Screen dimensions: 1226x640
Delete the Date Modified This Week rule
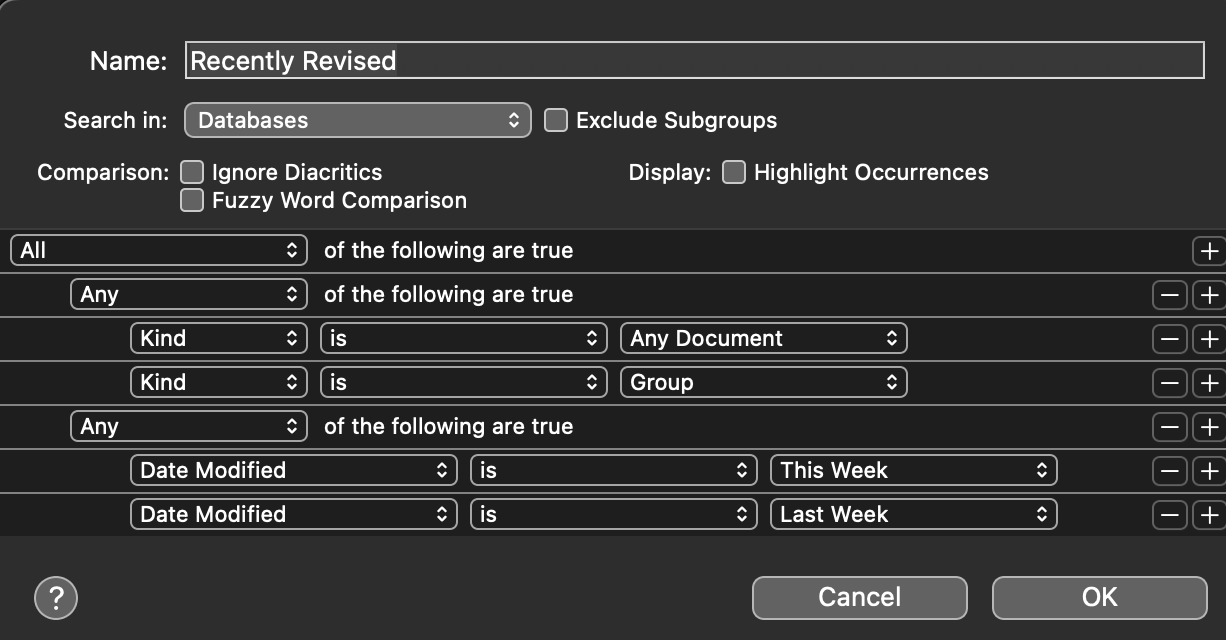pos(1169,470)
